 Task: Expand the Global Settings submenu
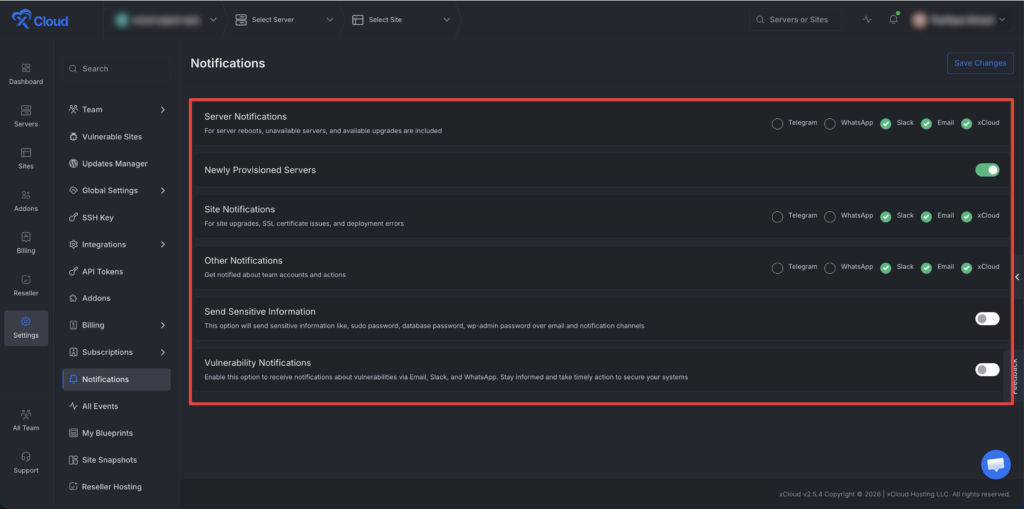pos(117,191)
